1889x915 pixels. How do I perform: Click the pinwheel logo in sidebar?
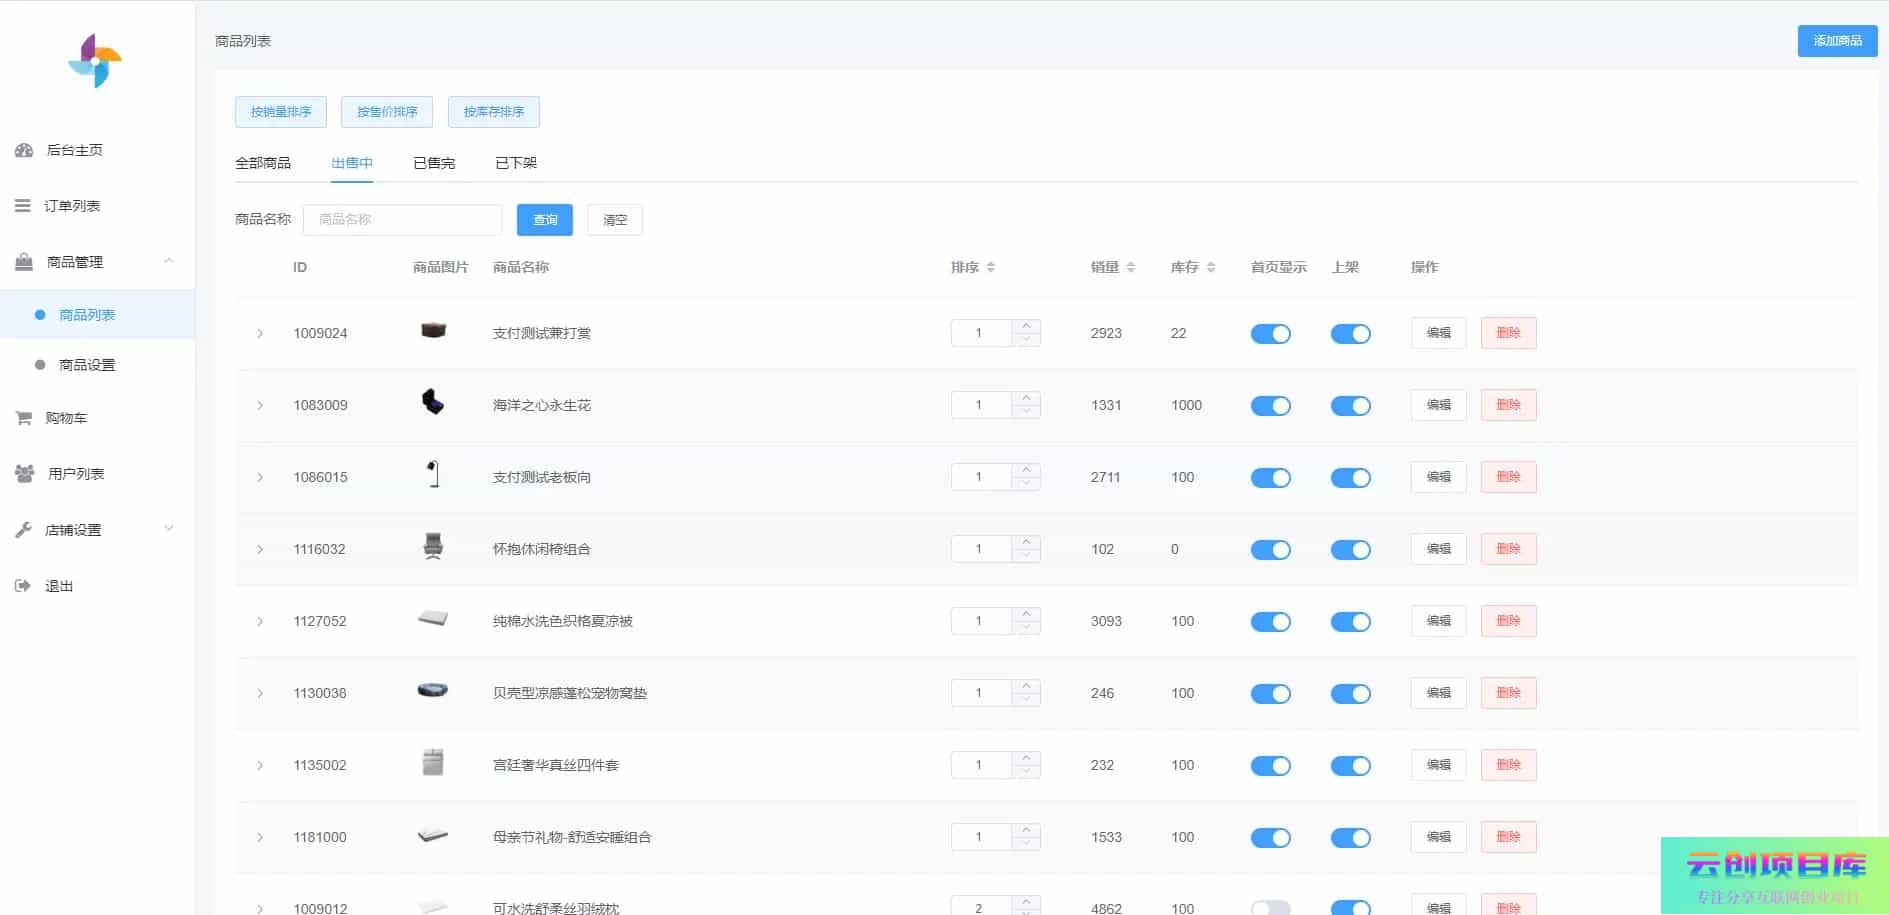(x=95, y=61)
